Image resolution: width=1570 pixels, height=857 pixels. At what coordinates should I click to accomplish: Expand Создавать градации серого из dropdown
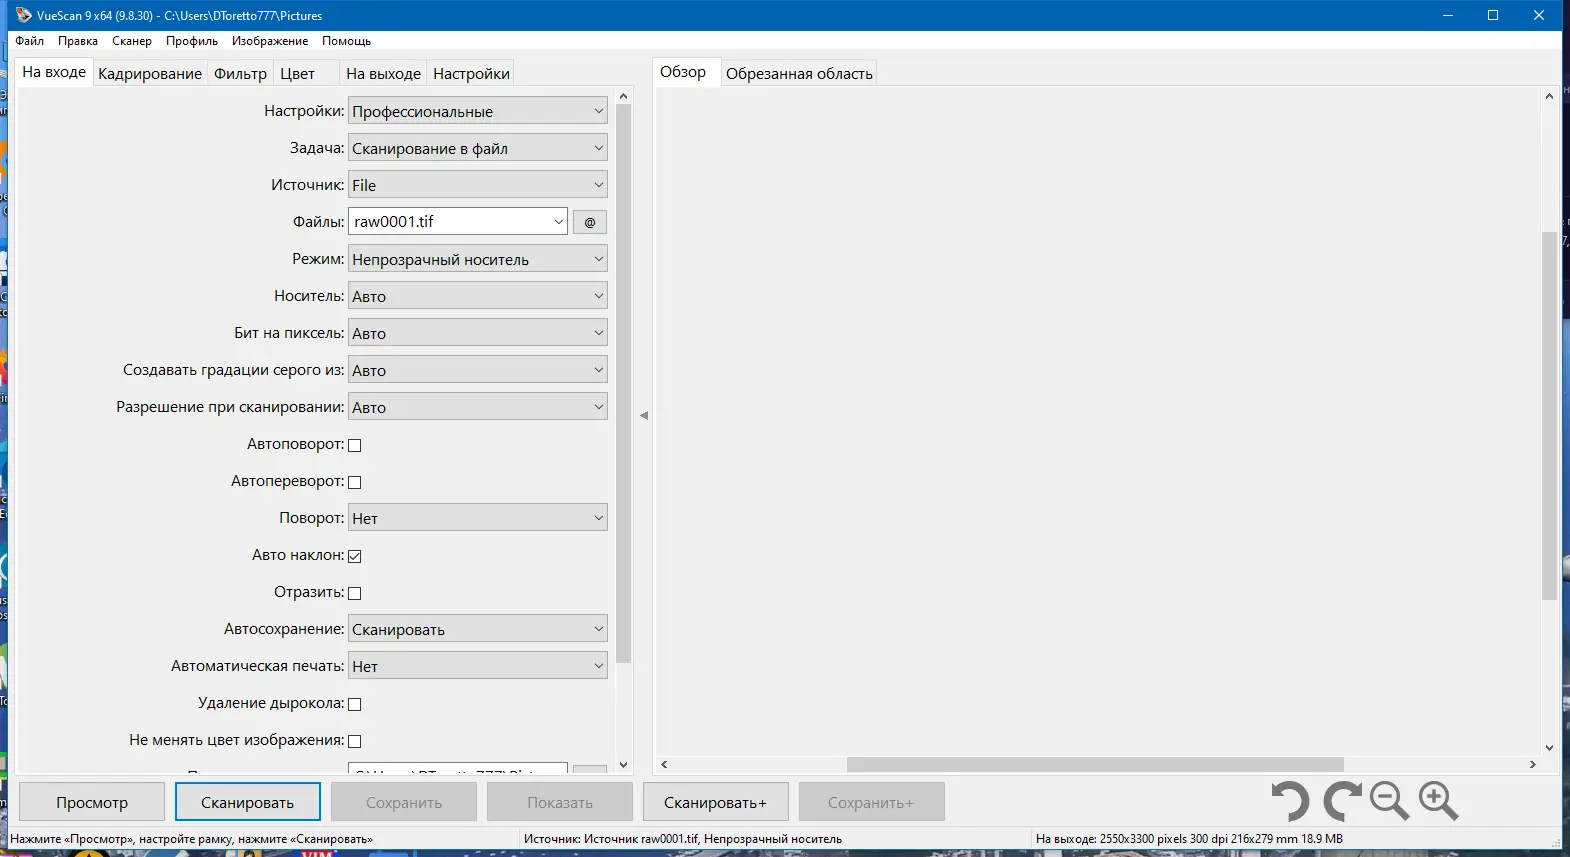(478, 370)
